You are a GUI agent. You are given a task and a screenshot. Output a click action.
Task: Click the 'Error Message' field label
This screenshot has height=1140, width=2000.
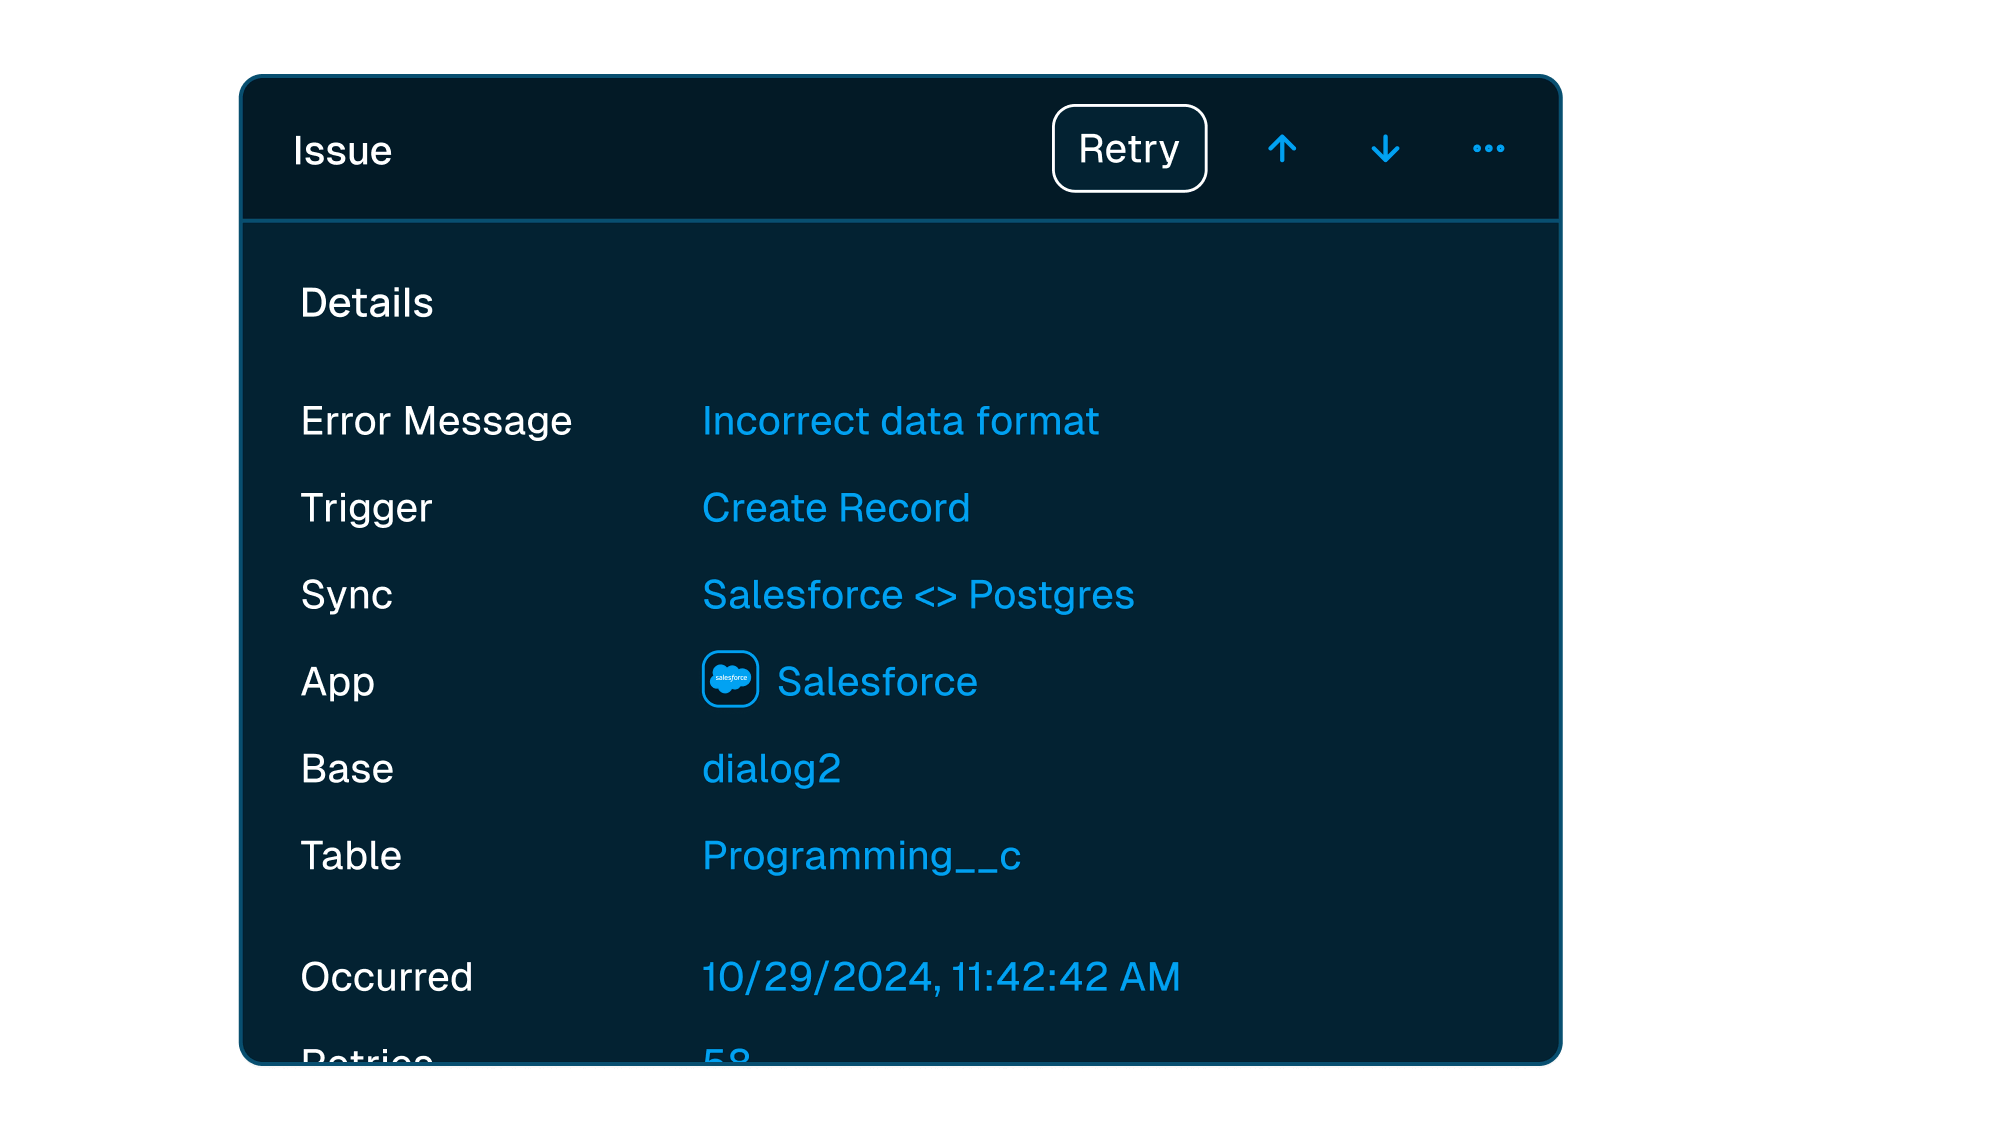(436, 421)
